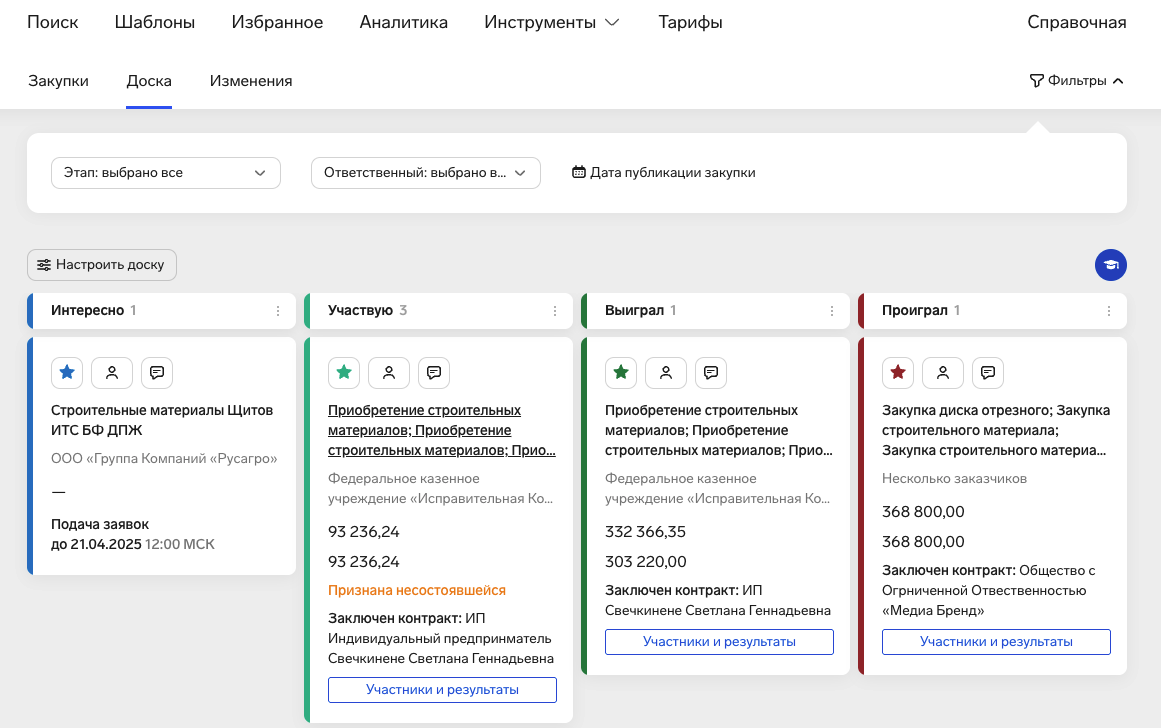Switch to the Закупки tab
The width and height of the screenshot is (1161, 728).
pyautogui.click(x=59, y=80)
